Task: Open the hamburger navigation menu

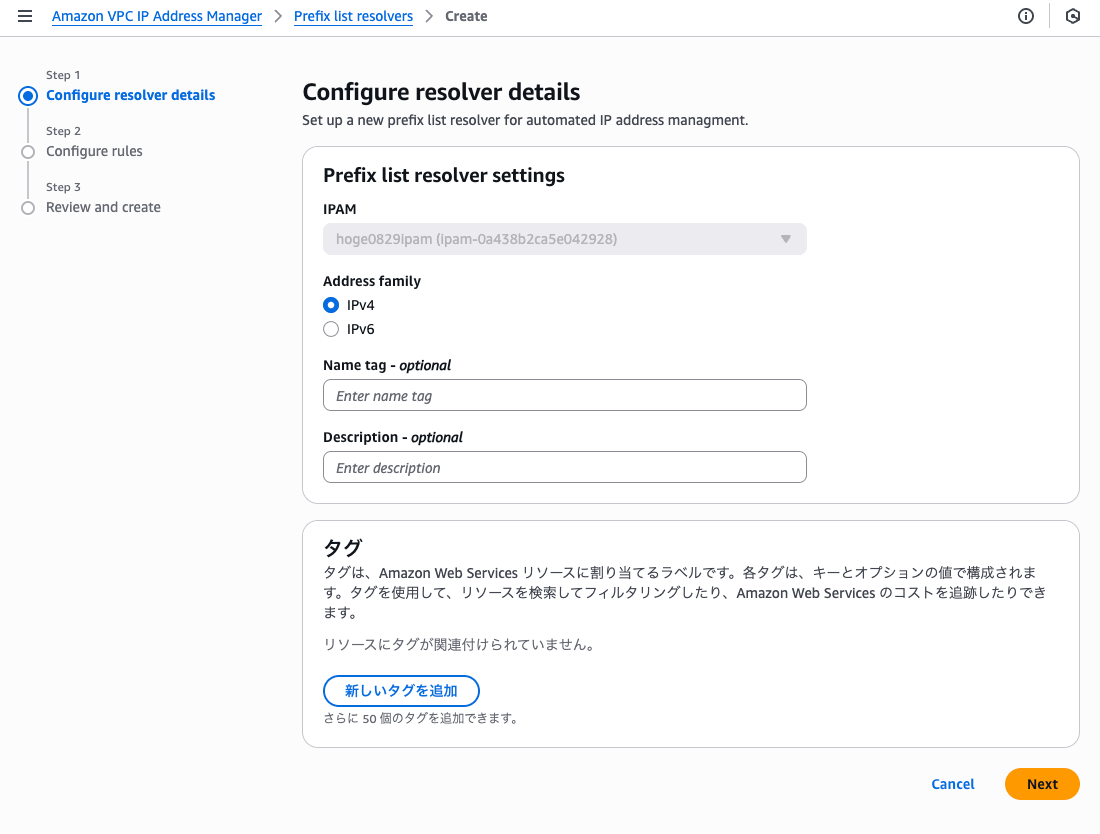Action: (x=25, y=16)
